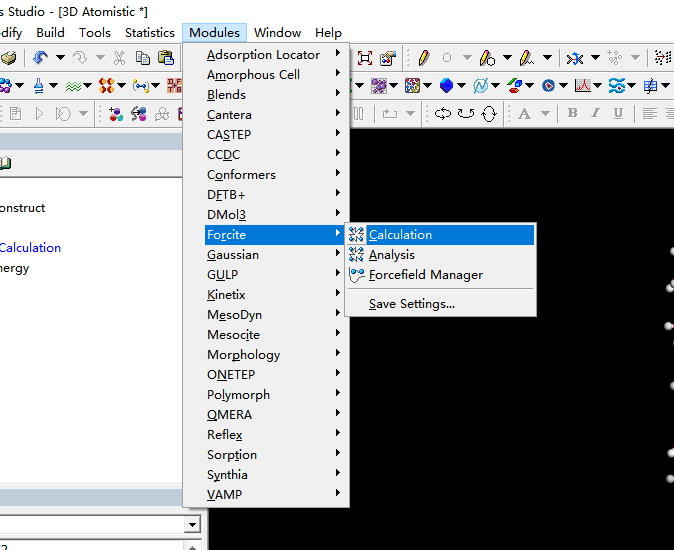The image size is (674, 550).
Task: Click the QMERA round blue icon
Action: click(x=548, y=86)
